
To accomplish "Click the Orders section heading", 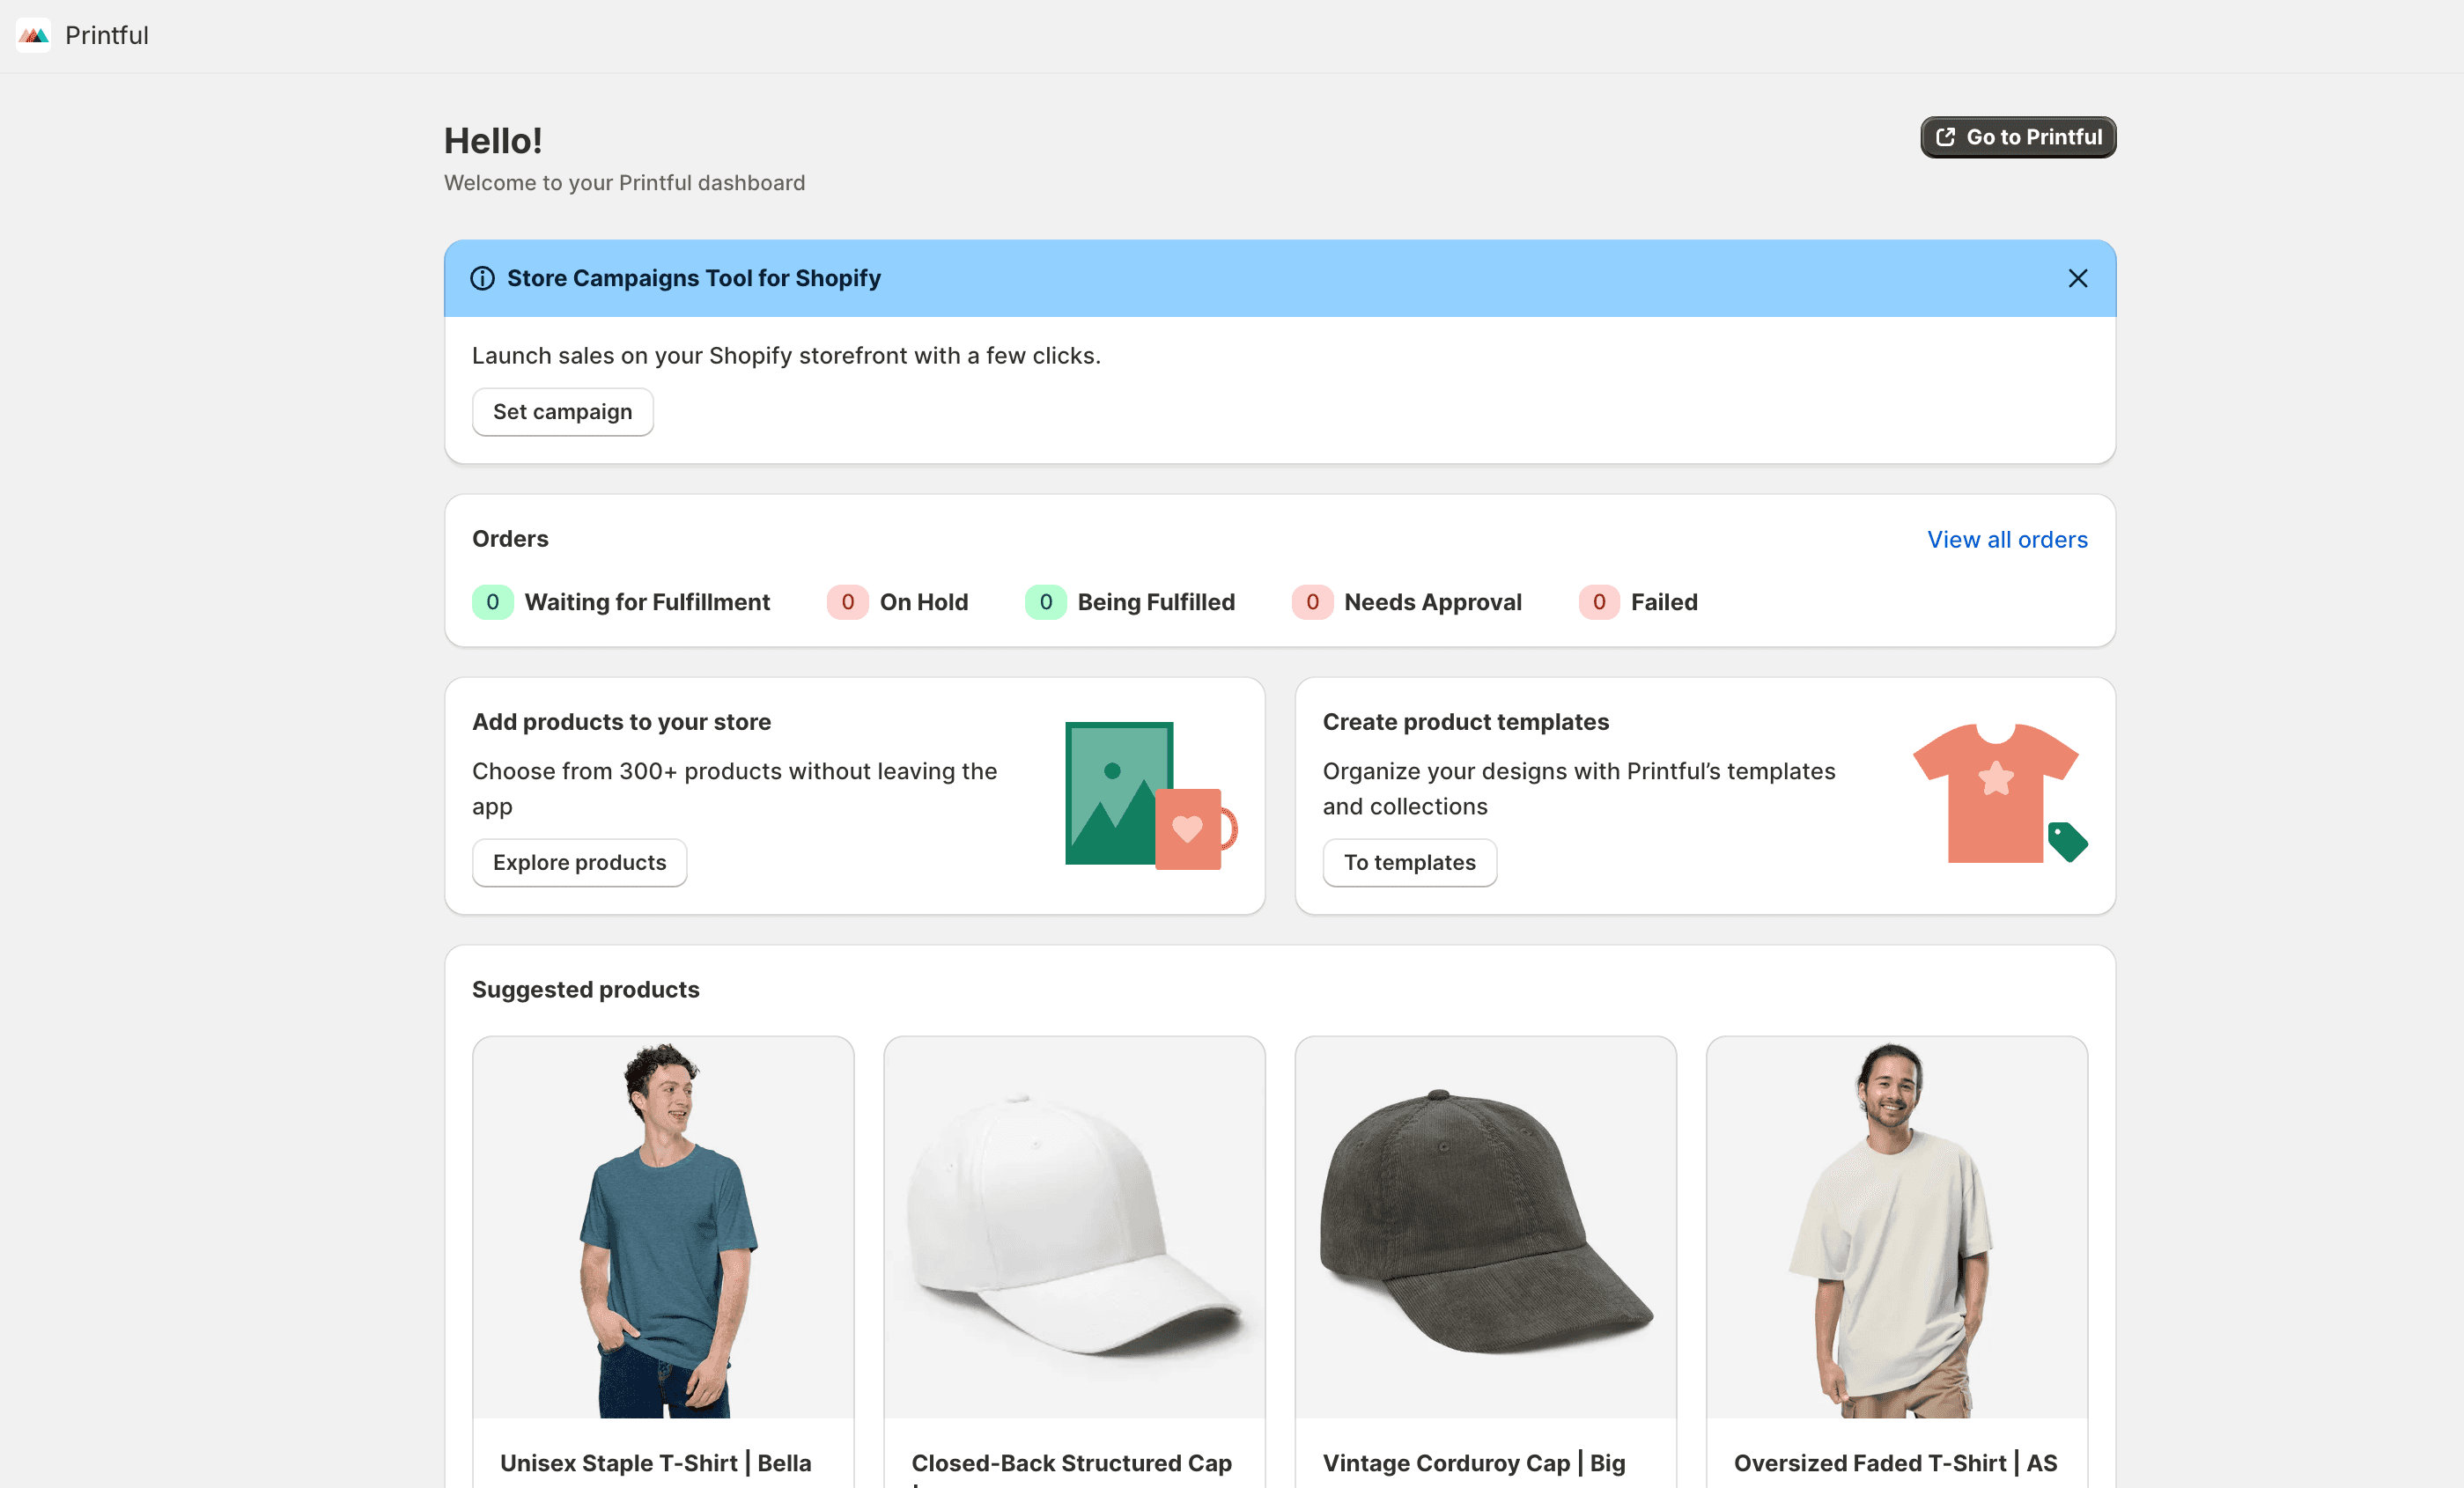I will click(511, 539).
